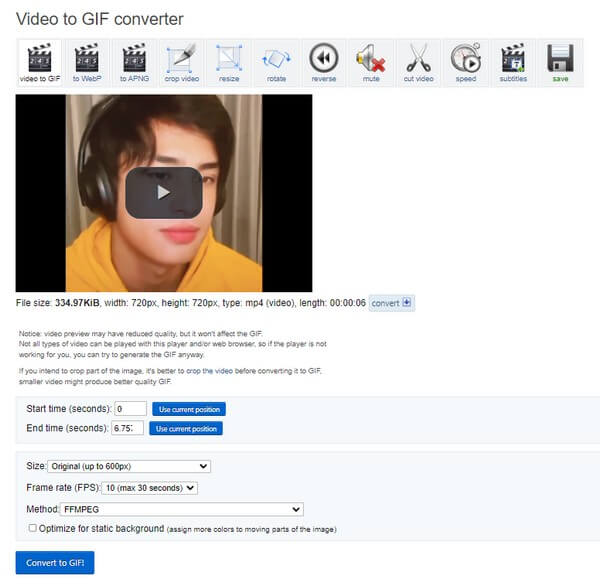Image resolution: width=600 pixels, height=586 pixels.
Task: Click the Convert to GIF! button
Action: point(55,563)
